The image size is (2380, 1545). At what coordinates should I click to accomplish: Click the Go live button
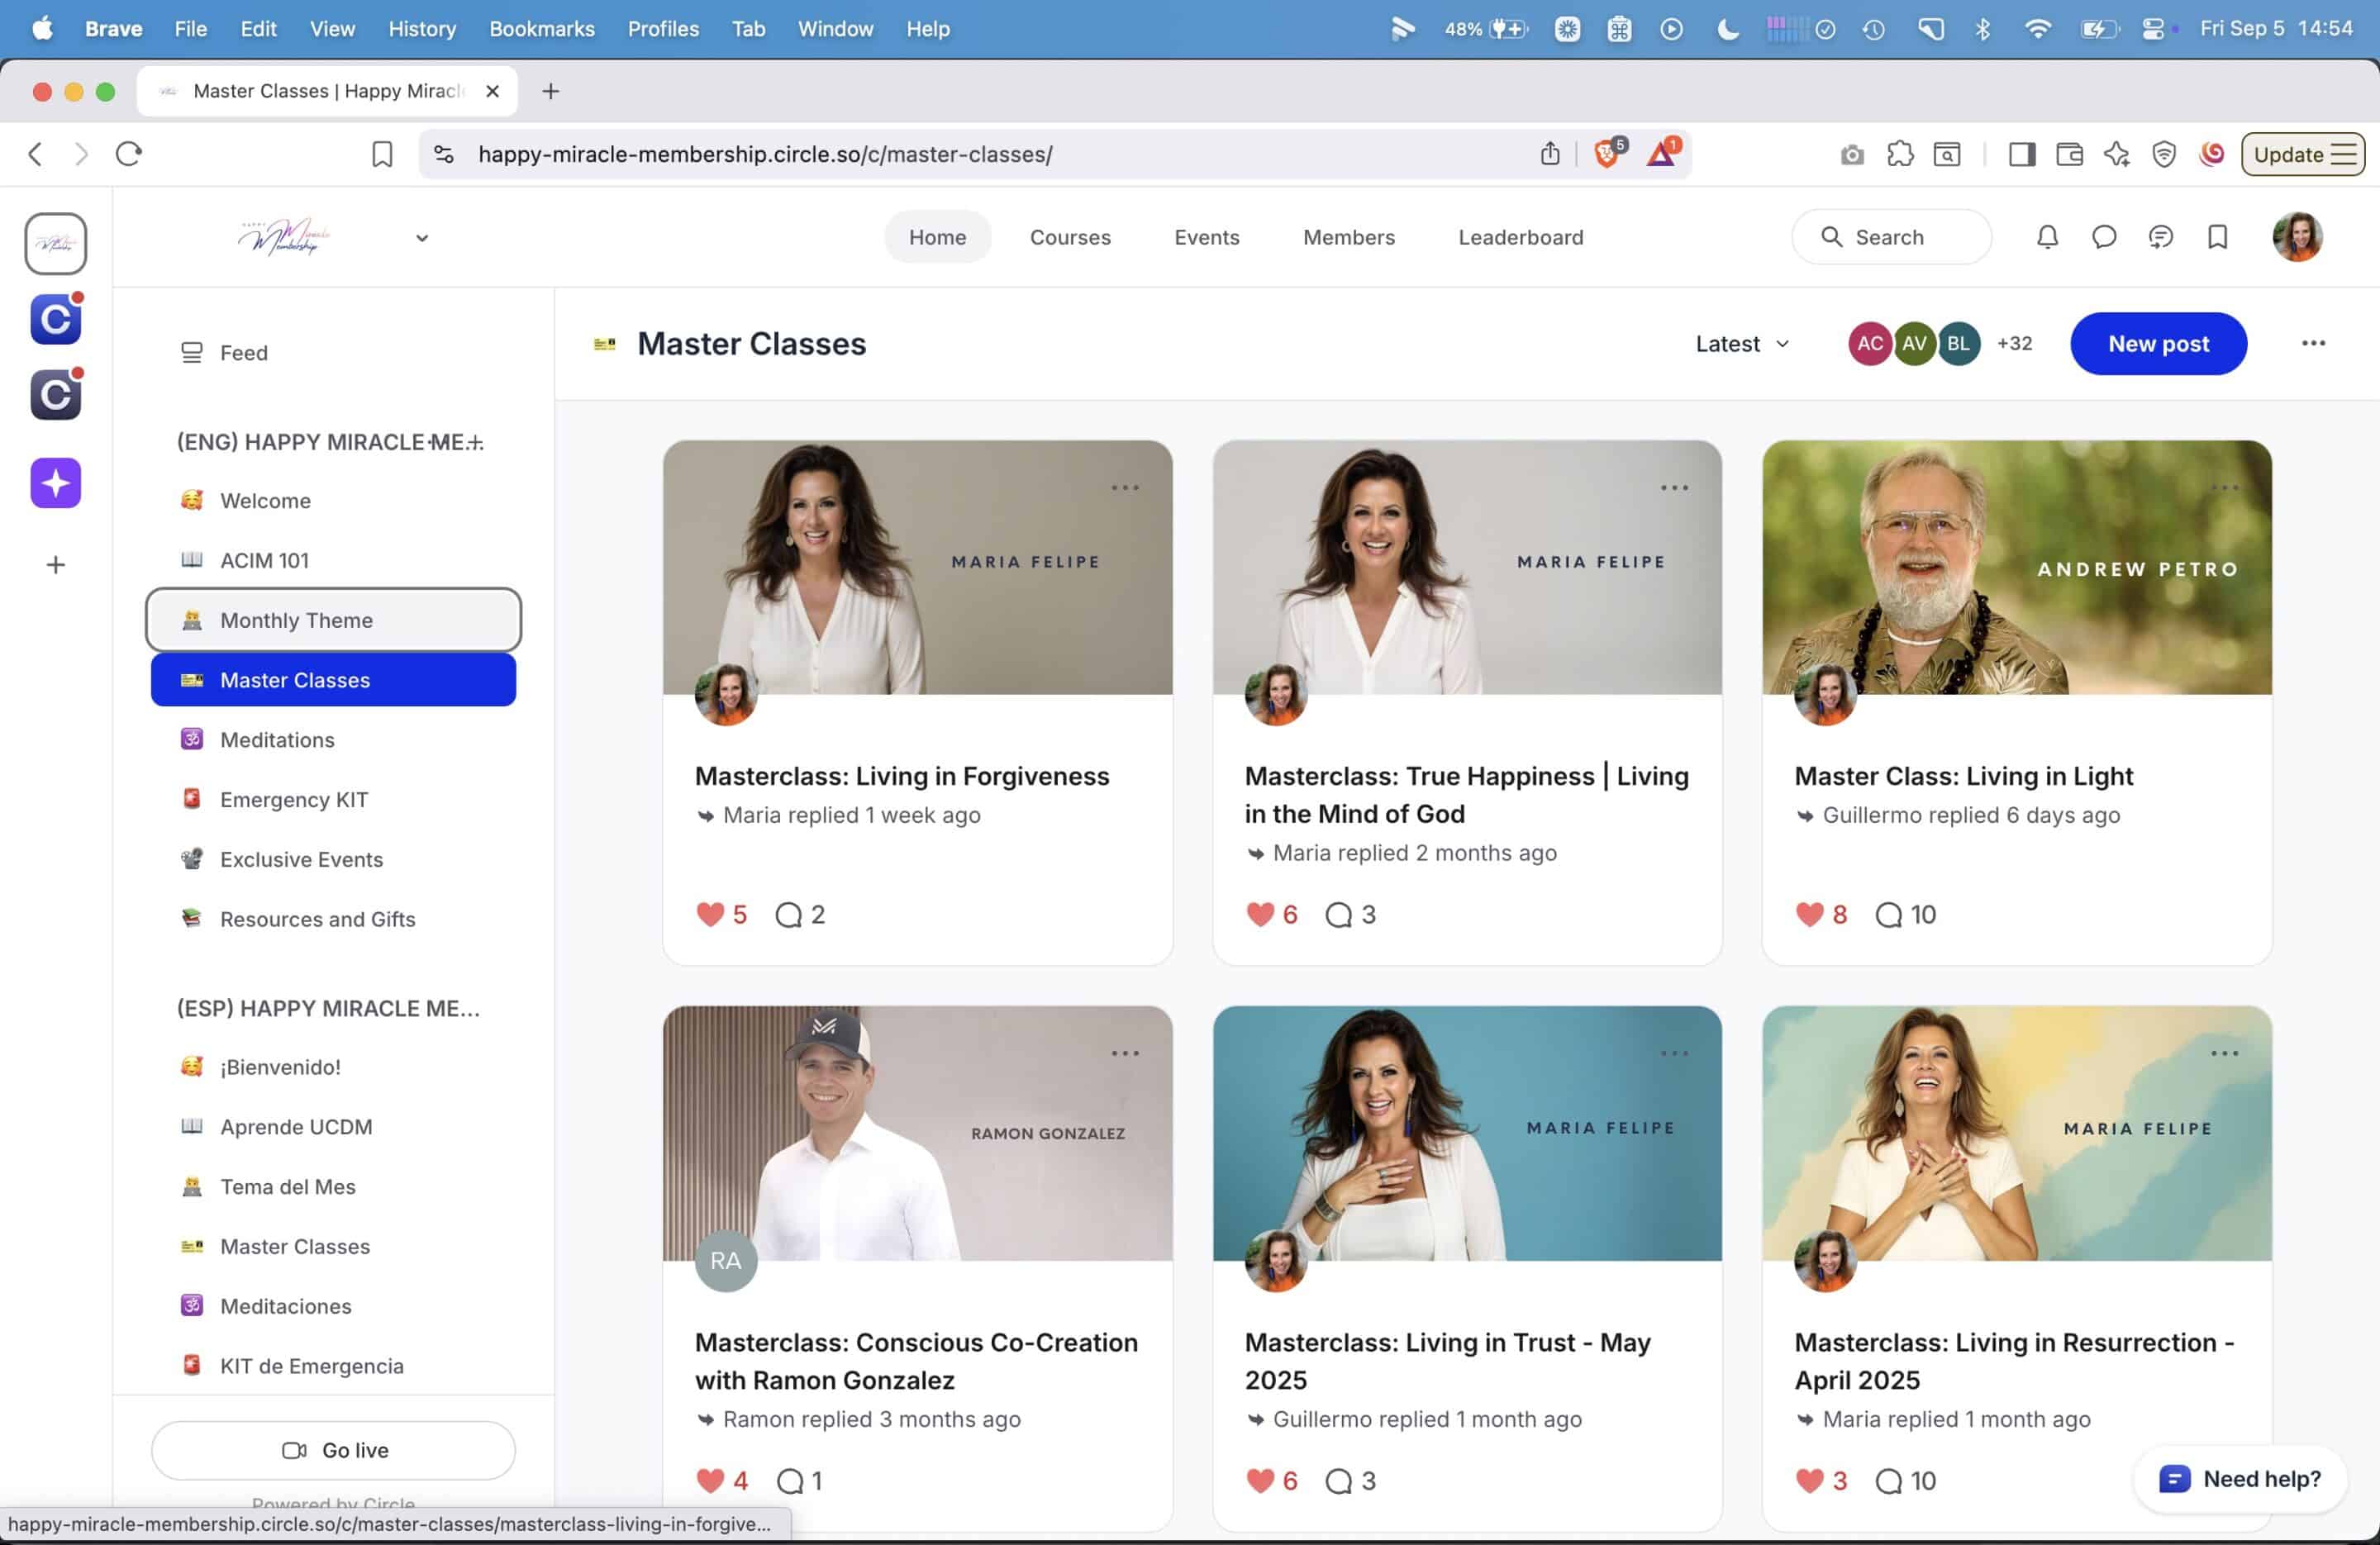[x=333, y=1449]
